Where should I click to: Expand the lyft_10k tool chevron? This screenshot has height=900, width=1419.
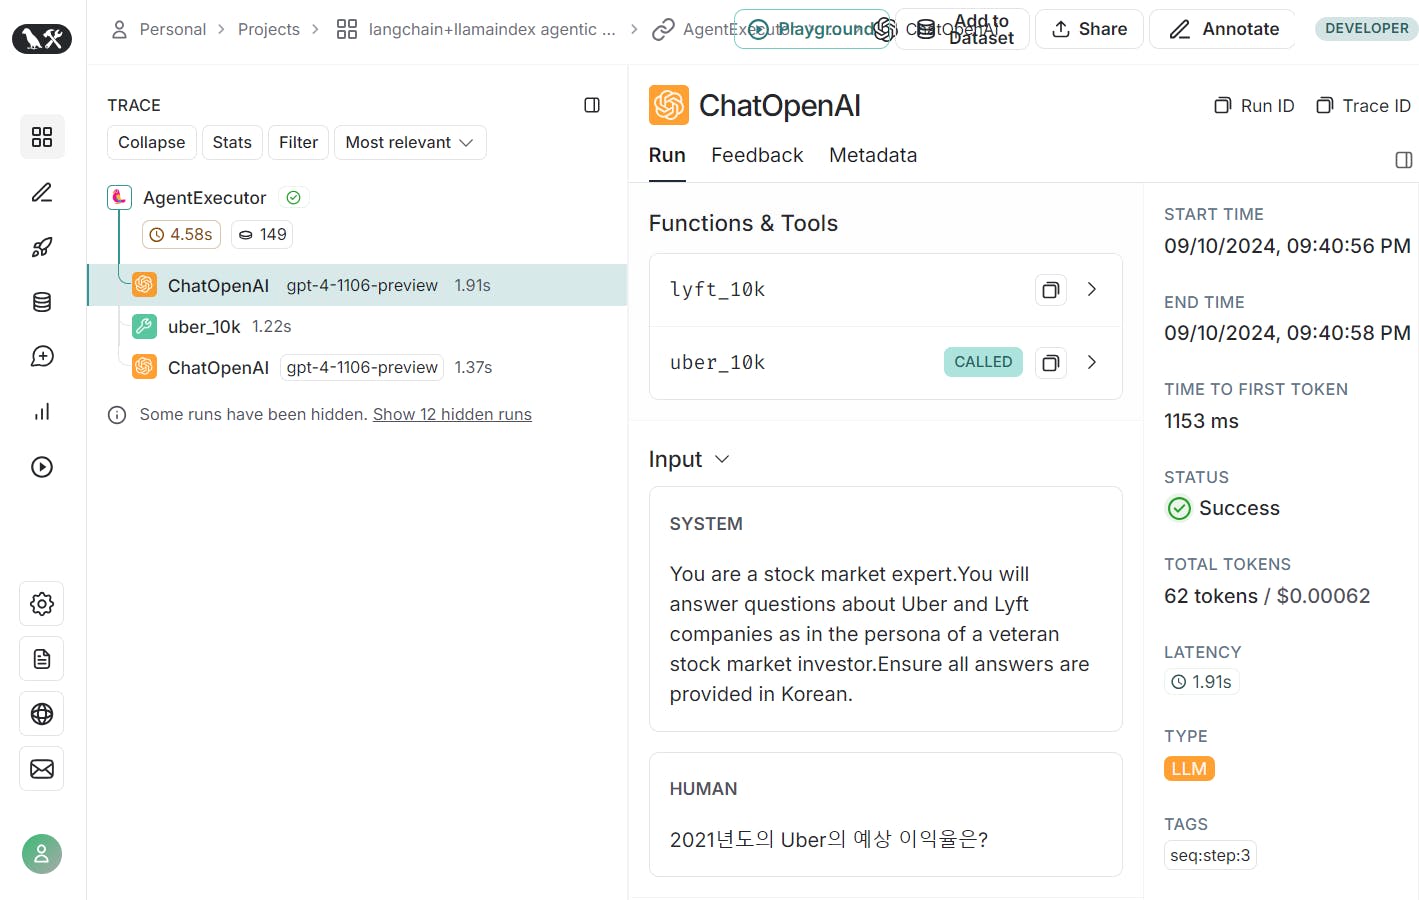1092,289
